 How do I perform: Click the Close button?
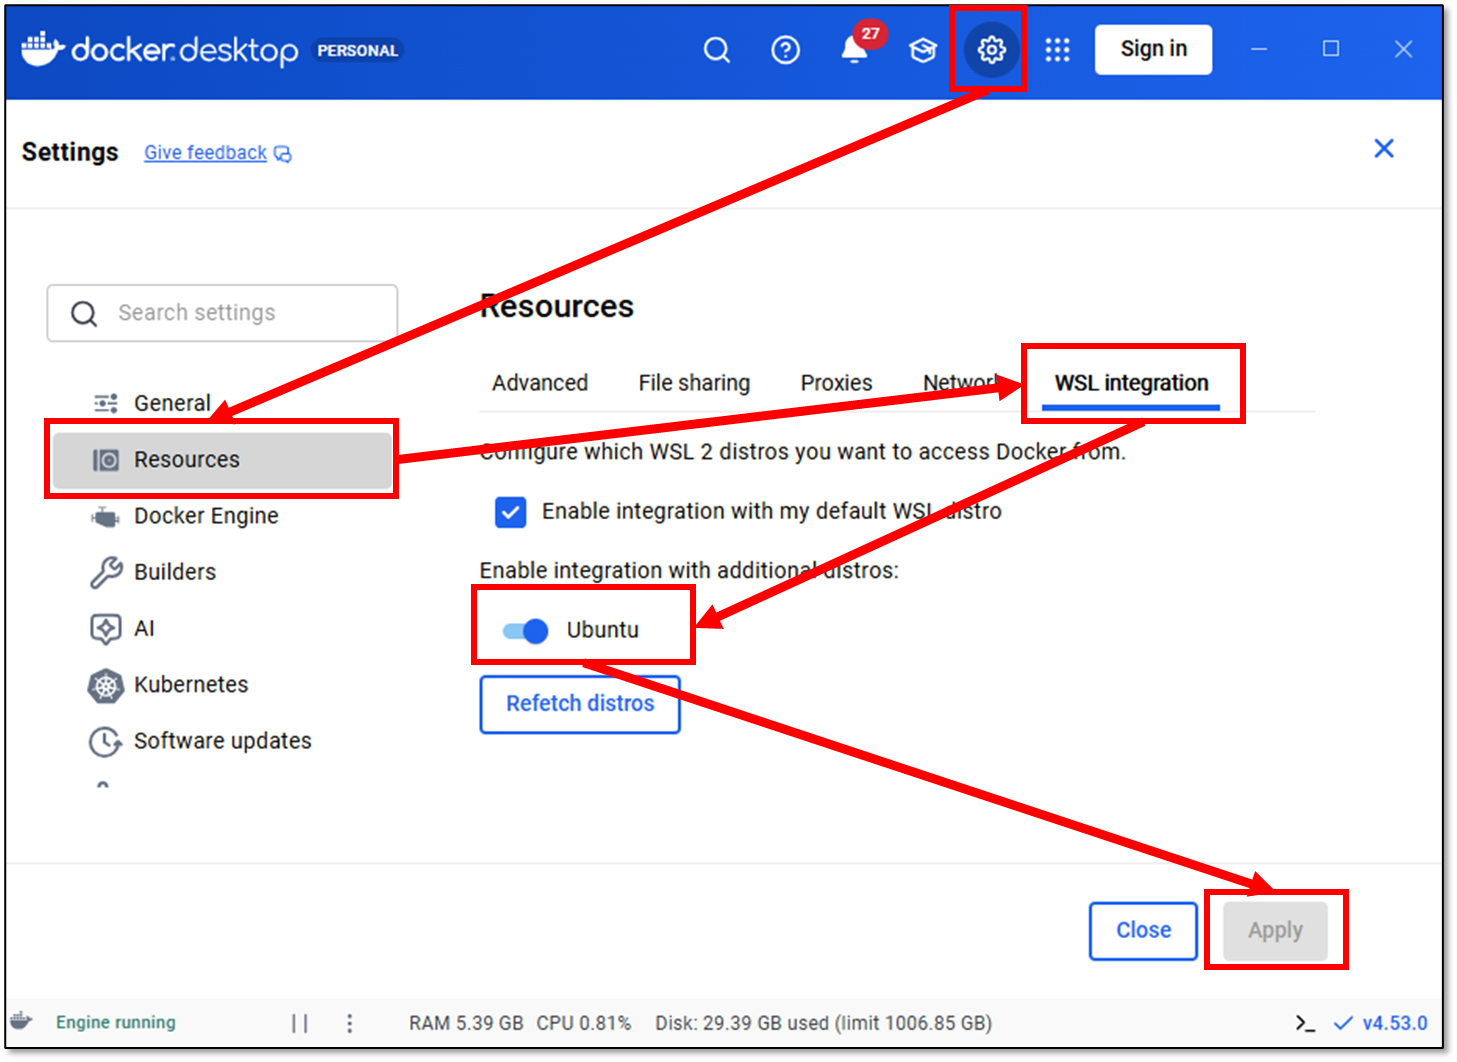(x=1143, y=931)
